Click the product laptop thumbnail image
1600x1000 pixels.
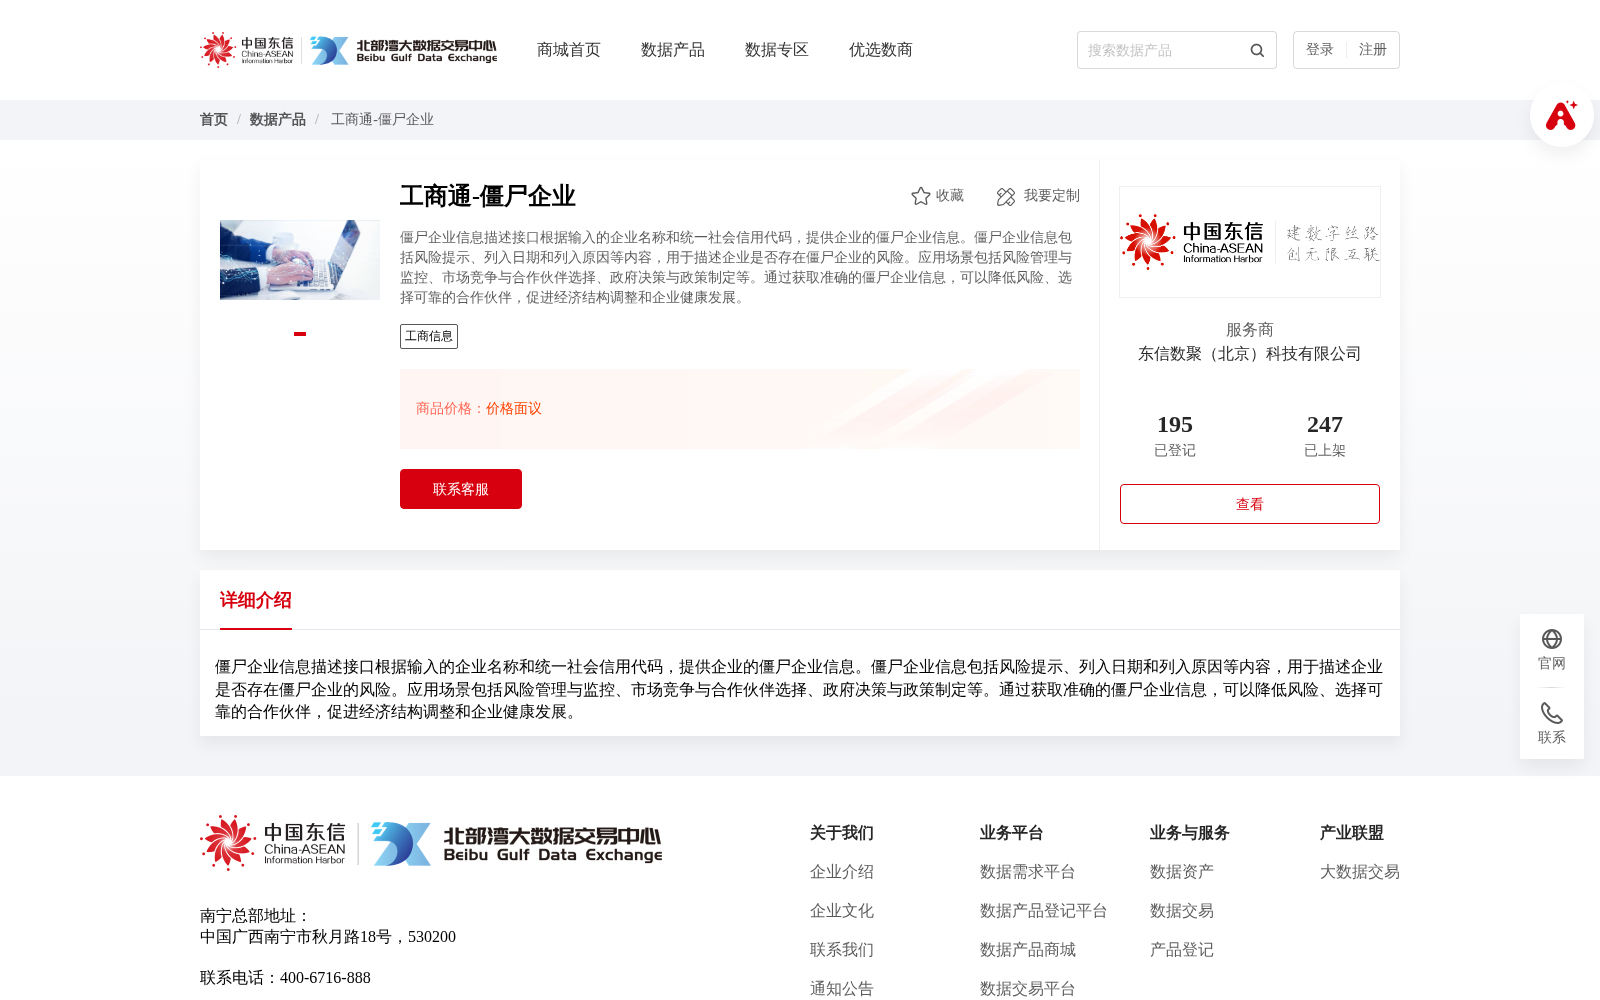pos(300,260)
